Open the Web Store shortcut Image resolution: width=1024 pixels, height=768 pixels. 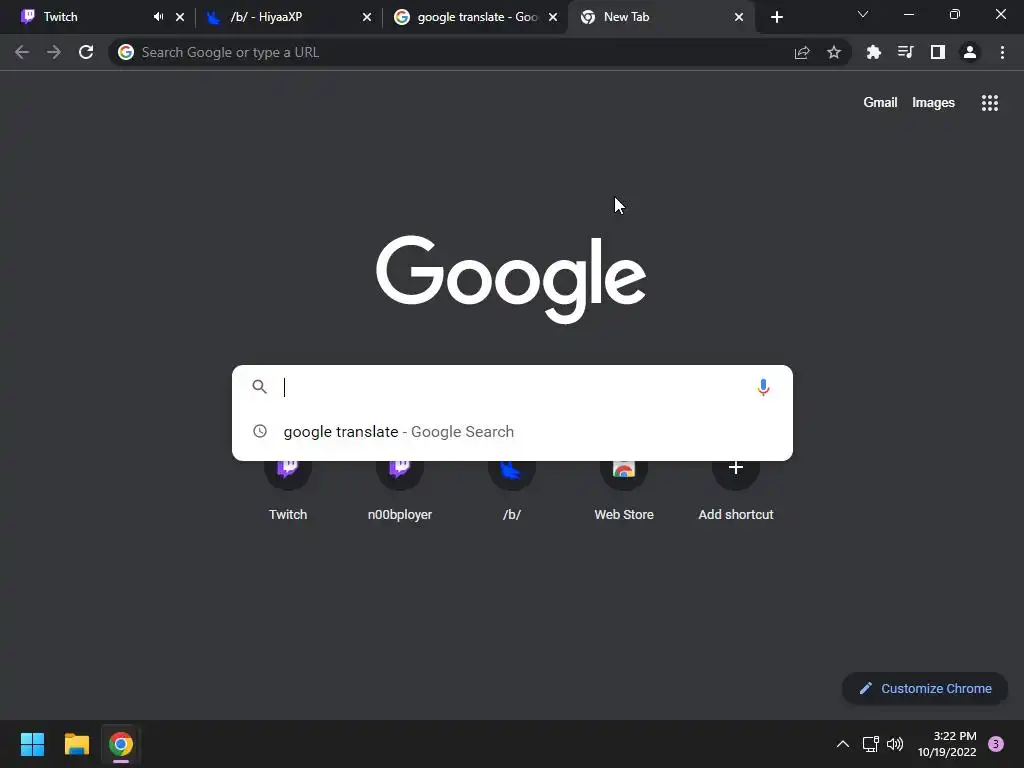624,489
